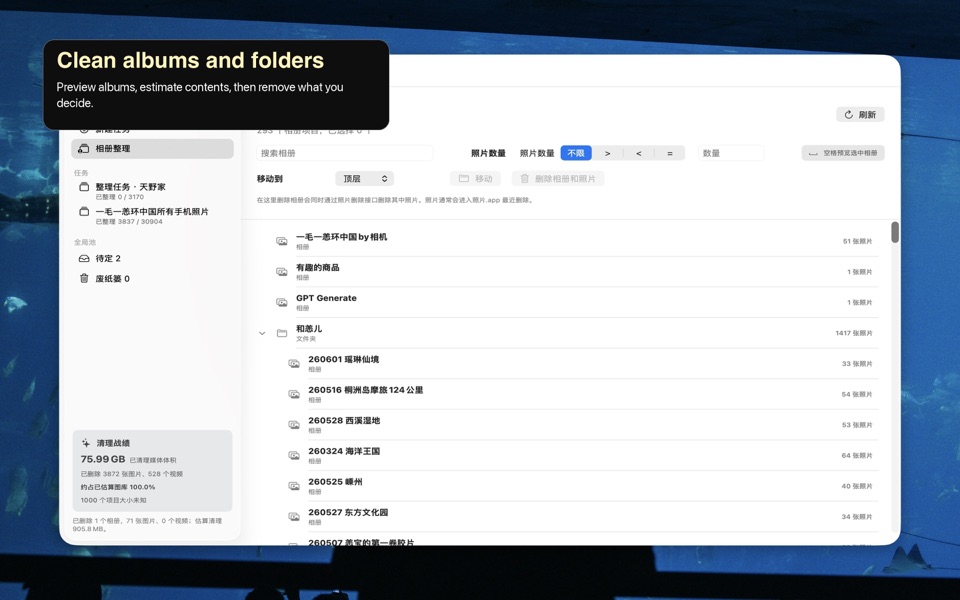This screenshot has height=600, width=960.
Task: Select album 260516 桐洲岛摩旅 124 公里
Action: [568, 394]
